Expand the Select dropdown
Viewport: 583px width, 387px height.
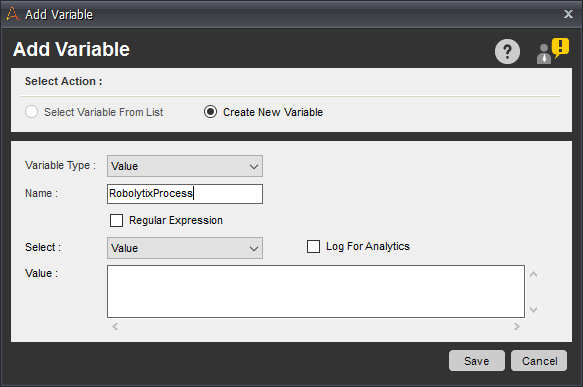click(x=185, y=248)
